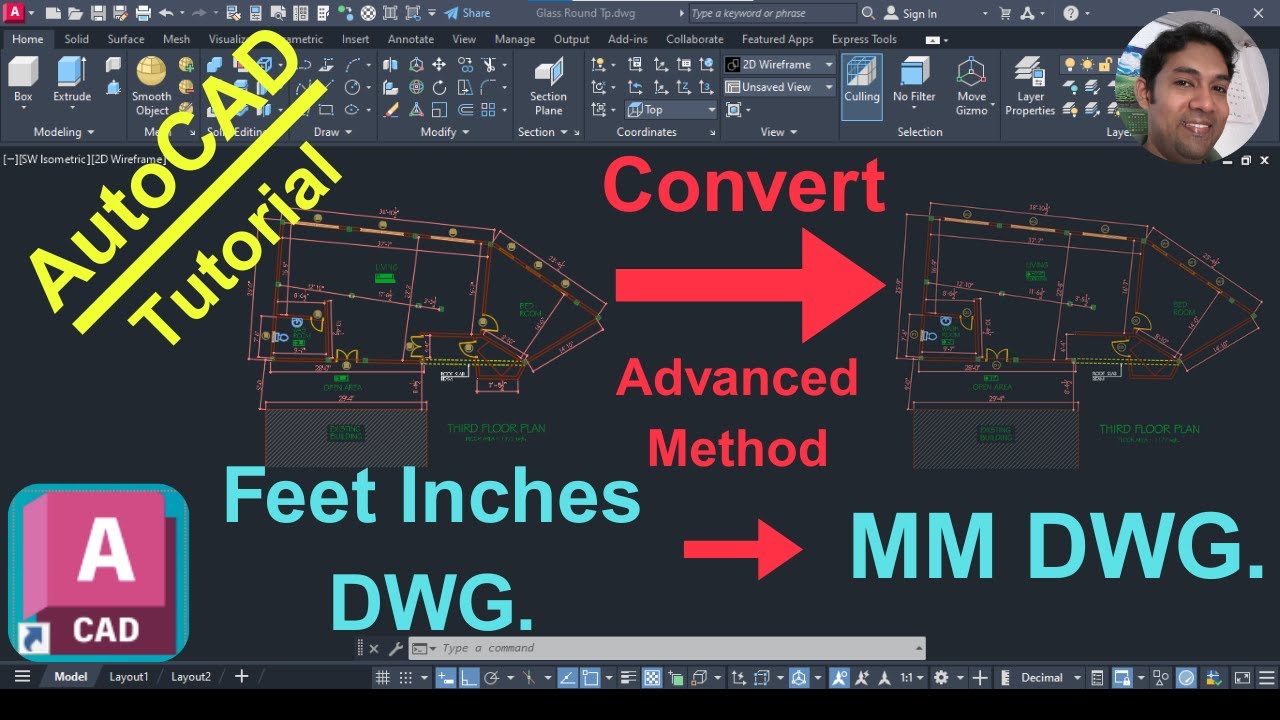The height and width of the screenshot is (720, 1280).
Task: Select the Box modeling tool
Action: pos(23,79)
